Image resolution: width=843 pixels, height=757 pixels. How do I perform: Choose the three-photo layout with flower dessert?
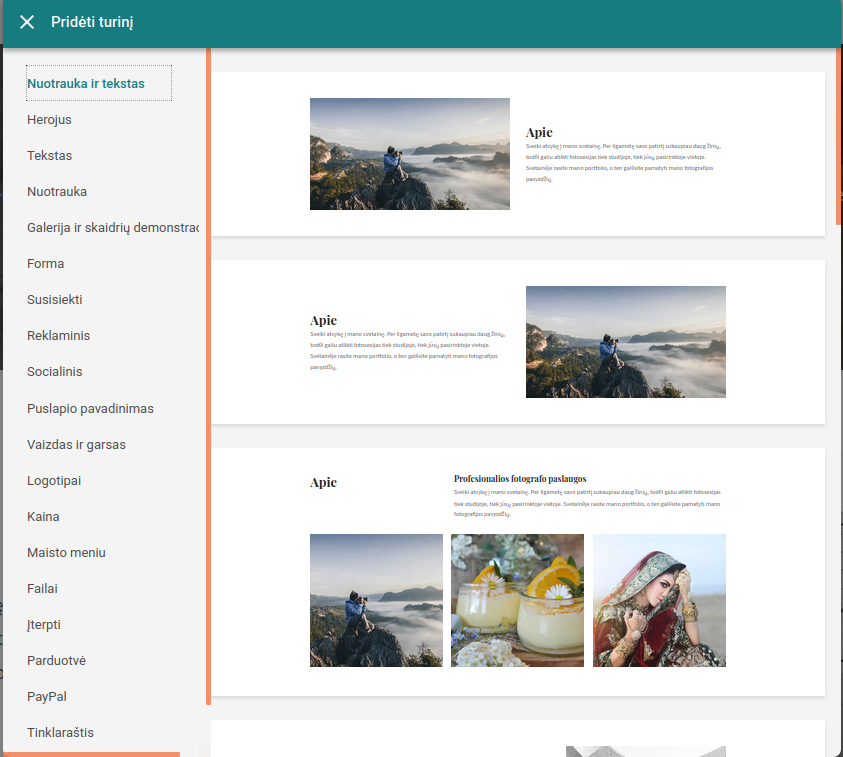point(517,572)
